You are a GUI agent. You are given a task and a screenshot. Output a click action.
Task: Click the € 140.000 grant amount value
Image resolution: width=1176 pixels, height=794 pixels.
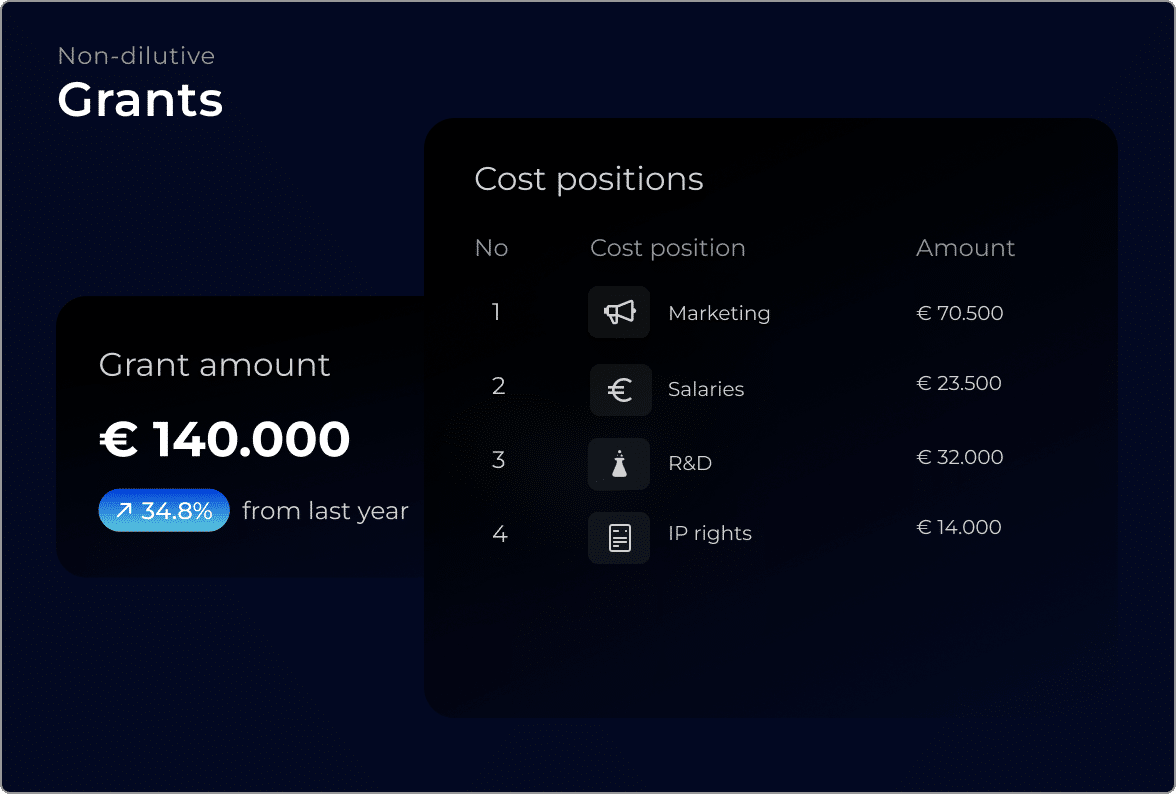click(225, 439)
